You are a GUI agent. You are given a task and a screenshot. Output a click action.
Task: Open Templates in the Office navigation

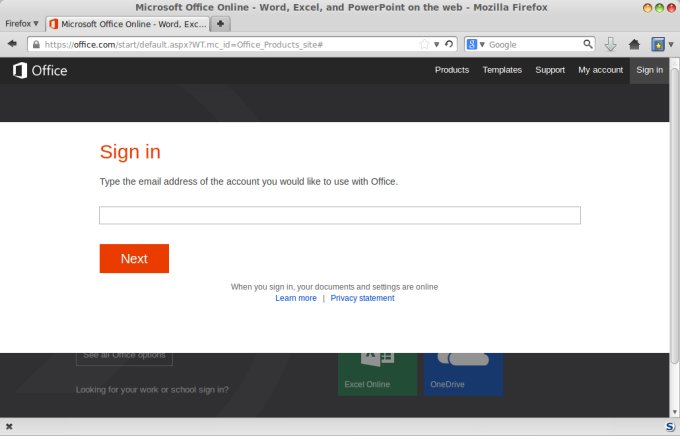coord(502,70)
